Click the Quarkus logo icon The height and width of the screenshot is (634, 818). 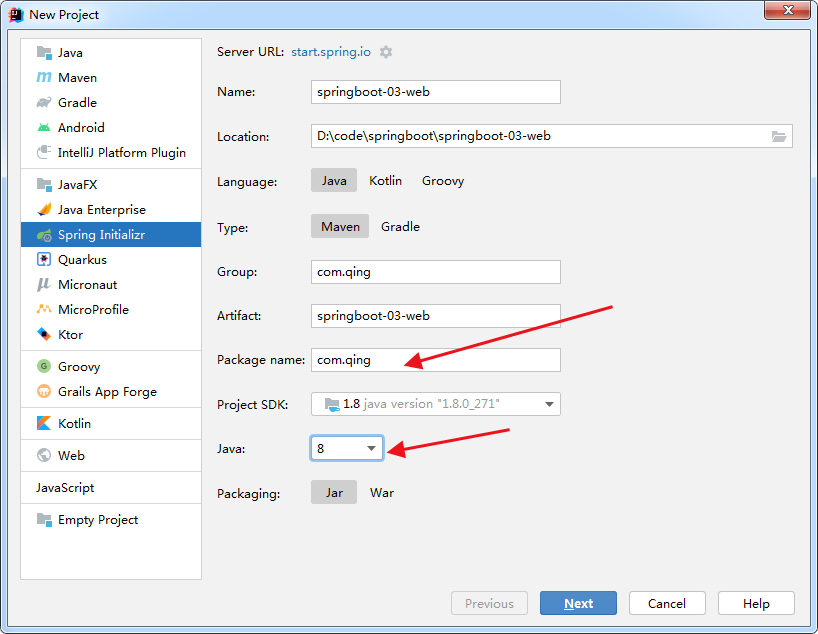click(x=44, y=260)
